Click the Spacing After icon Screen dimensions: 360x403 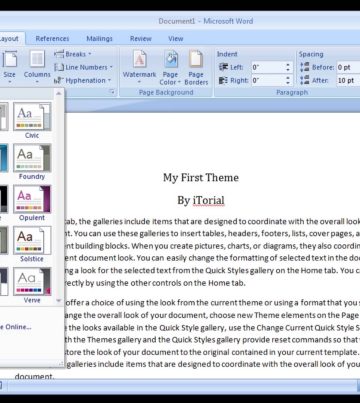304,80
